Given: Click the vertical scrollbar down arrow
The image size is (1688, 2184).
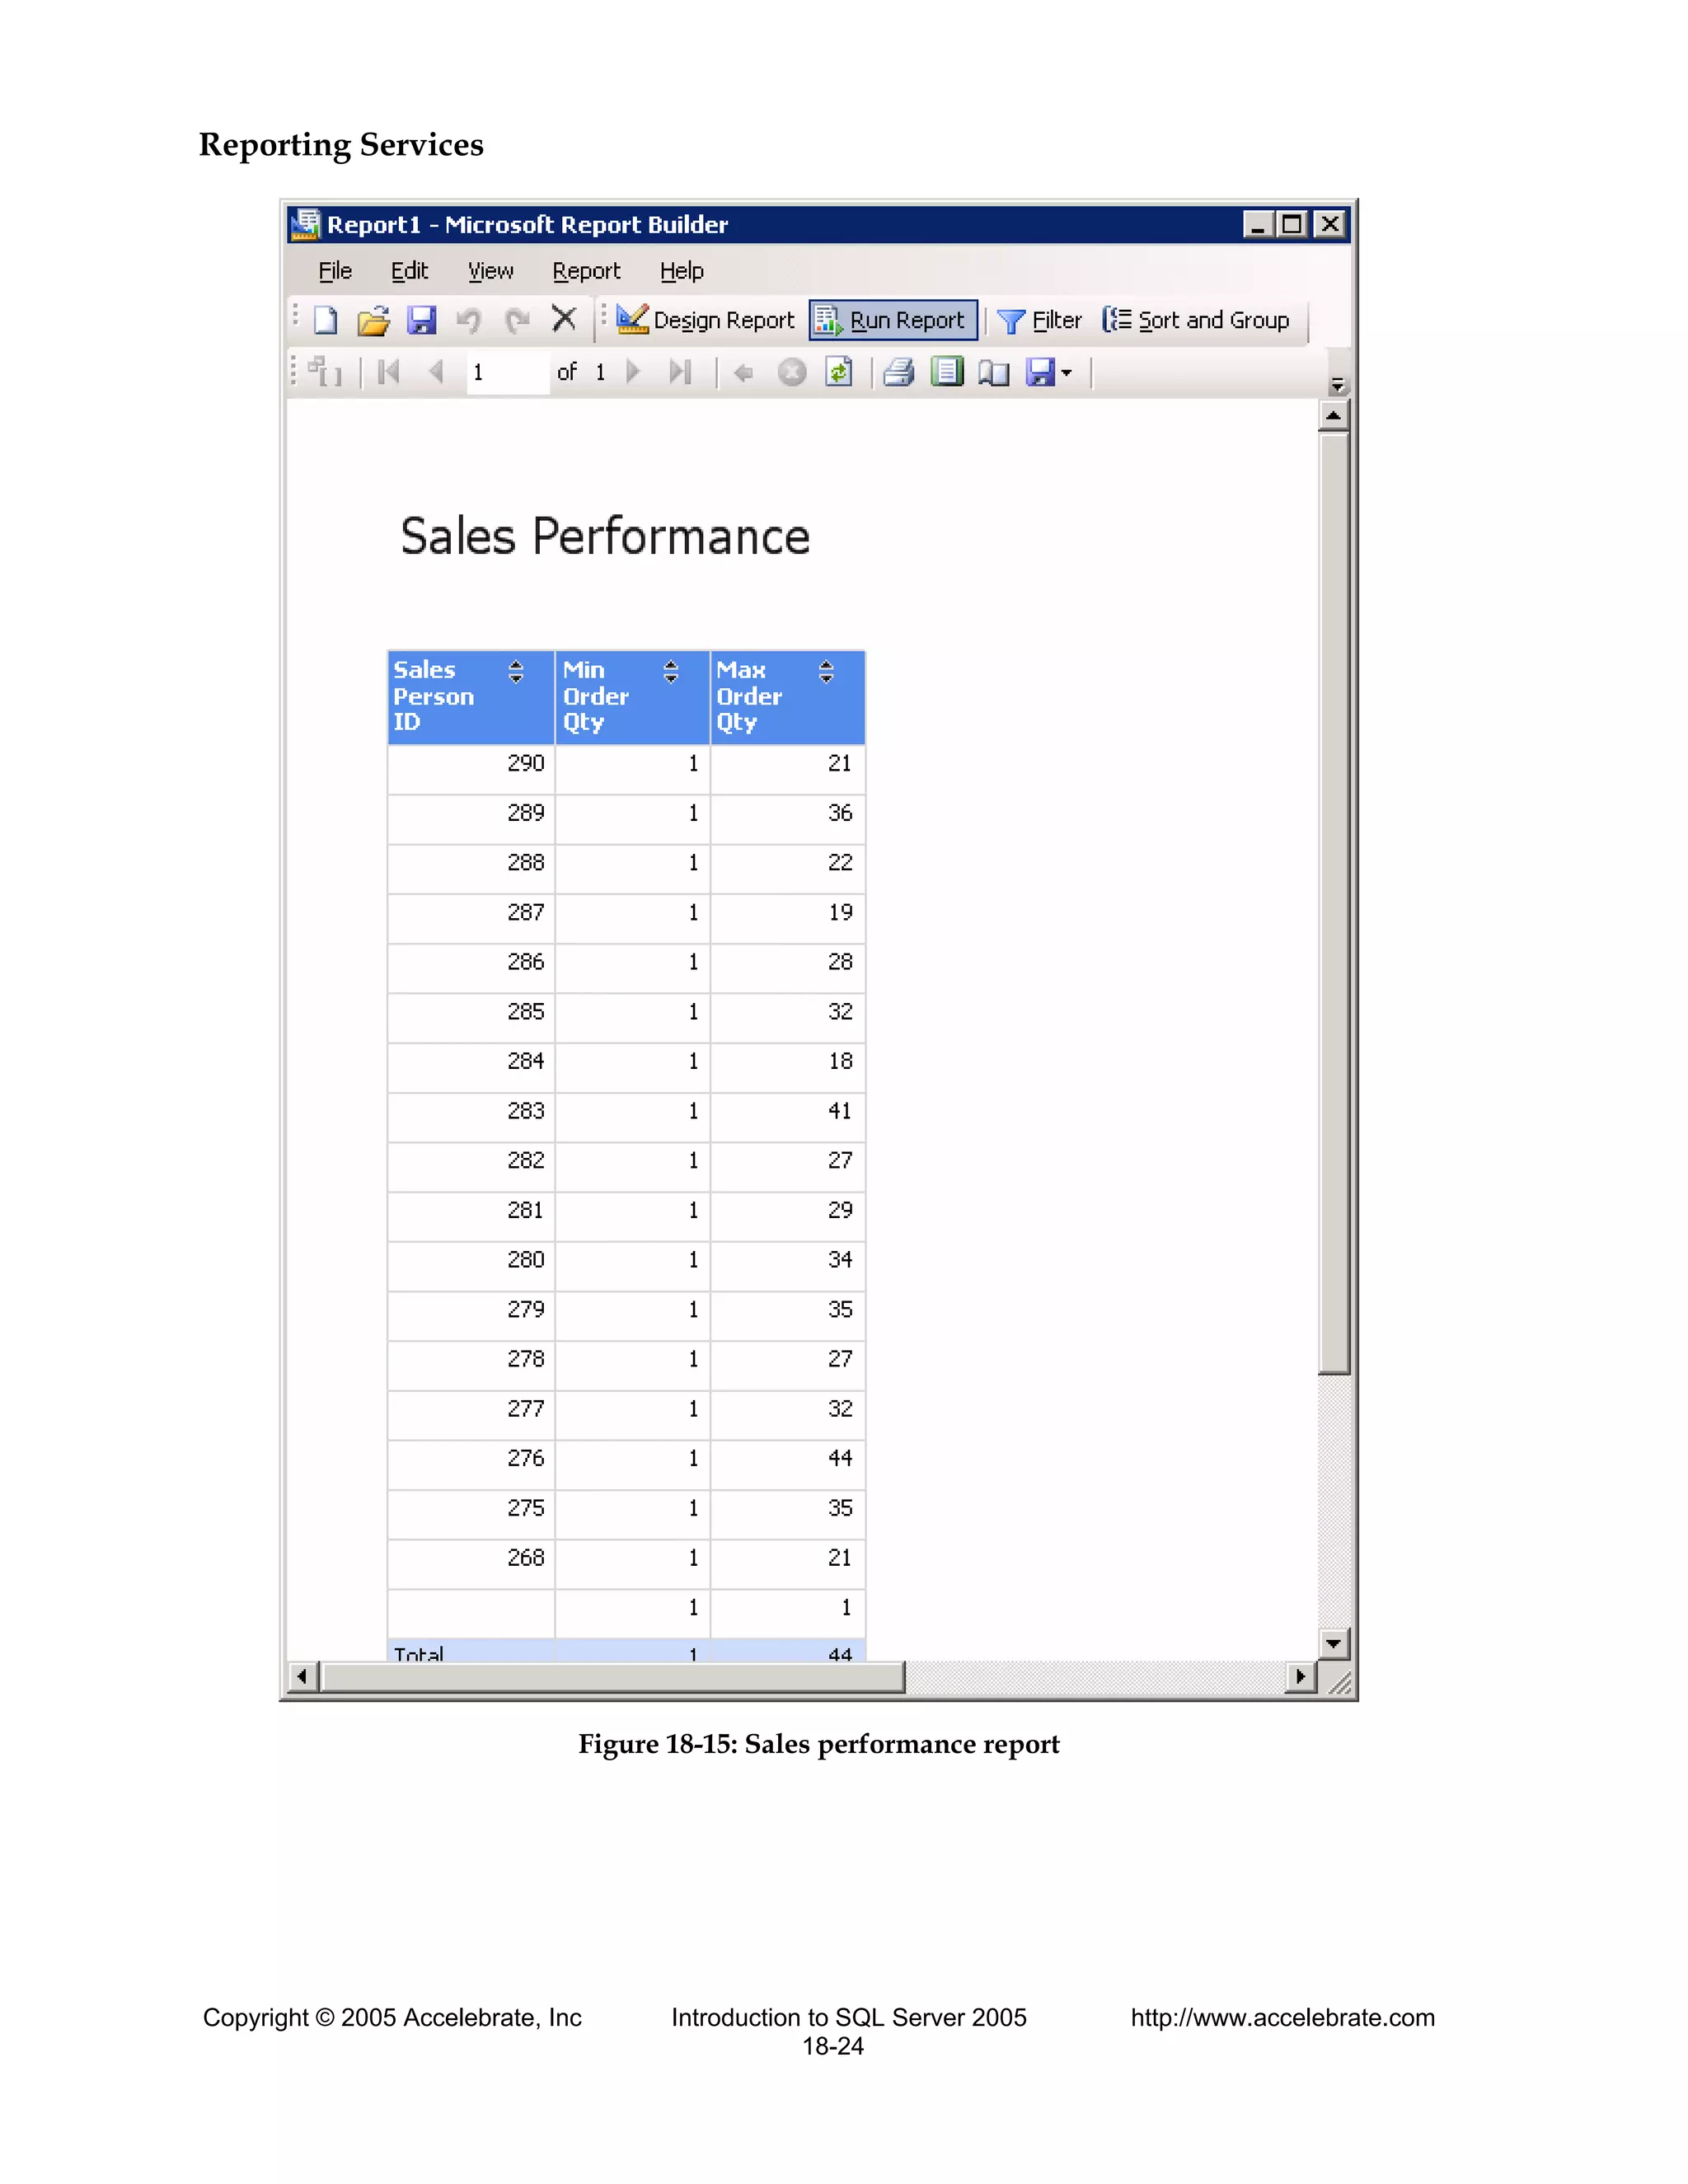Looking at the screenshot, I should [1334, 1643].
